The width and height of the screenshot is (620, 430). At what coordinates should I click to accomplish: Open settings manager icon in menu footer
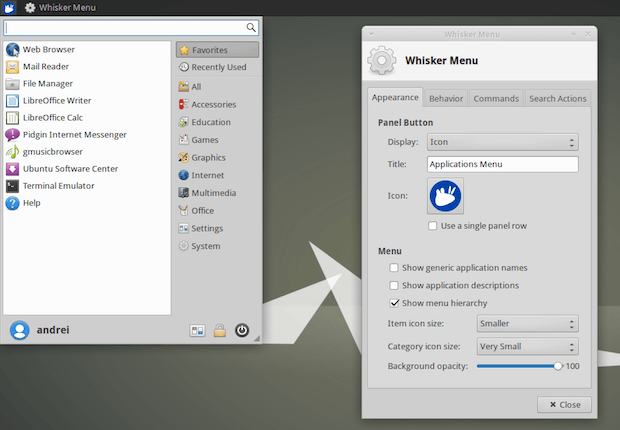[197, 330]
